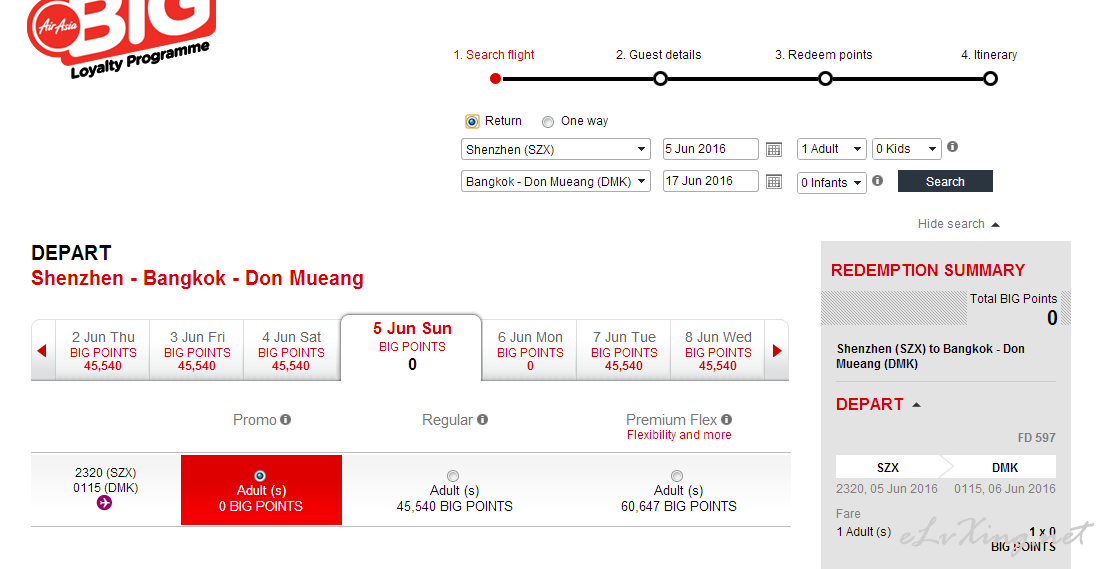Click the Regular fare info icon

tap(482, 419)
